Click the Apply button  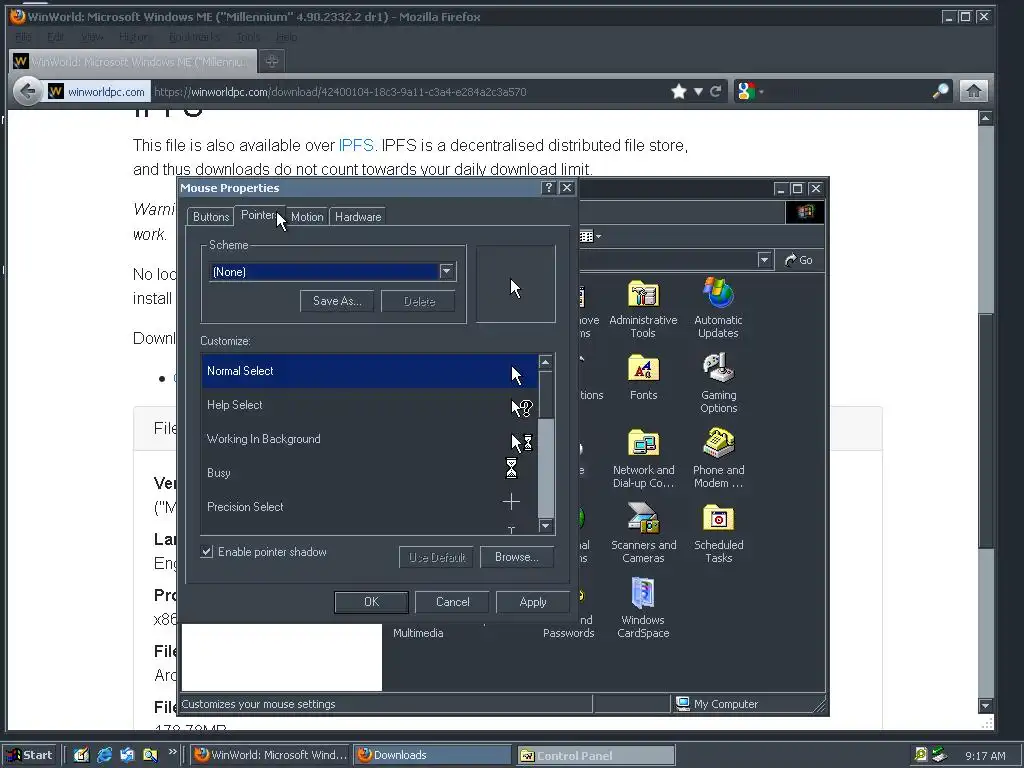[532, 602]
